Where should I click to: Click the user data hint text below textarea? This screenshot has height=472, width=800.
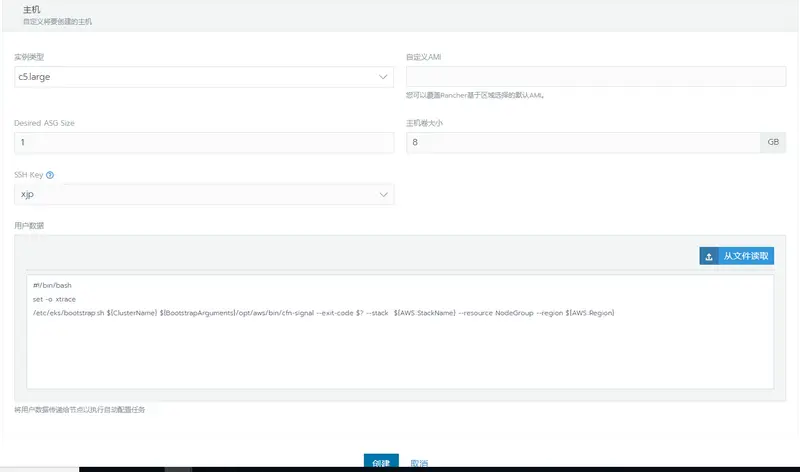point(80,410)
